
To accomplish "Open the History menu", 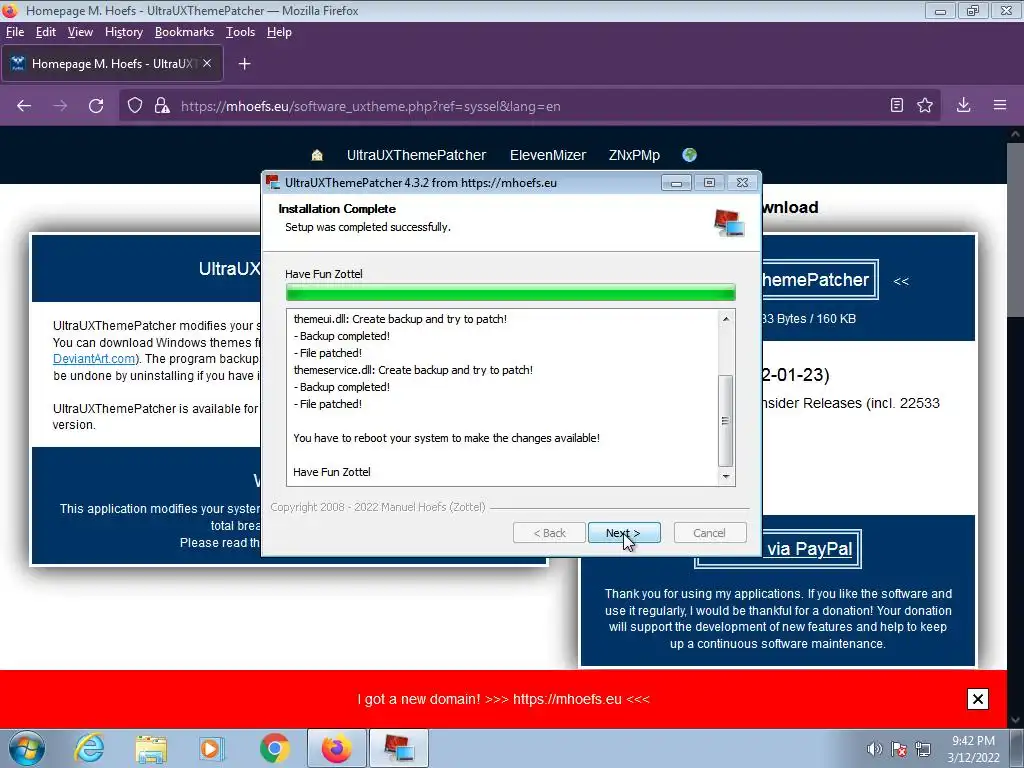I will tap(123, 32).
